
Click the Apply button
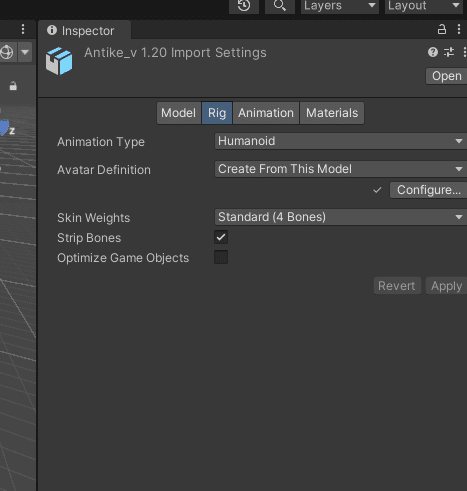(x=446, y=286)
